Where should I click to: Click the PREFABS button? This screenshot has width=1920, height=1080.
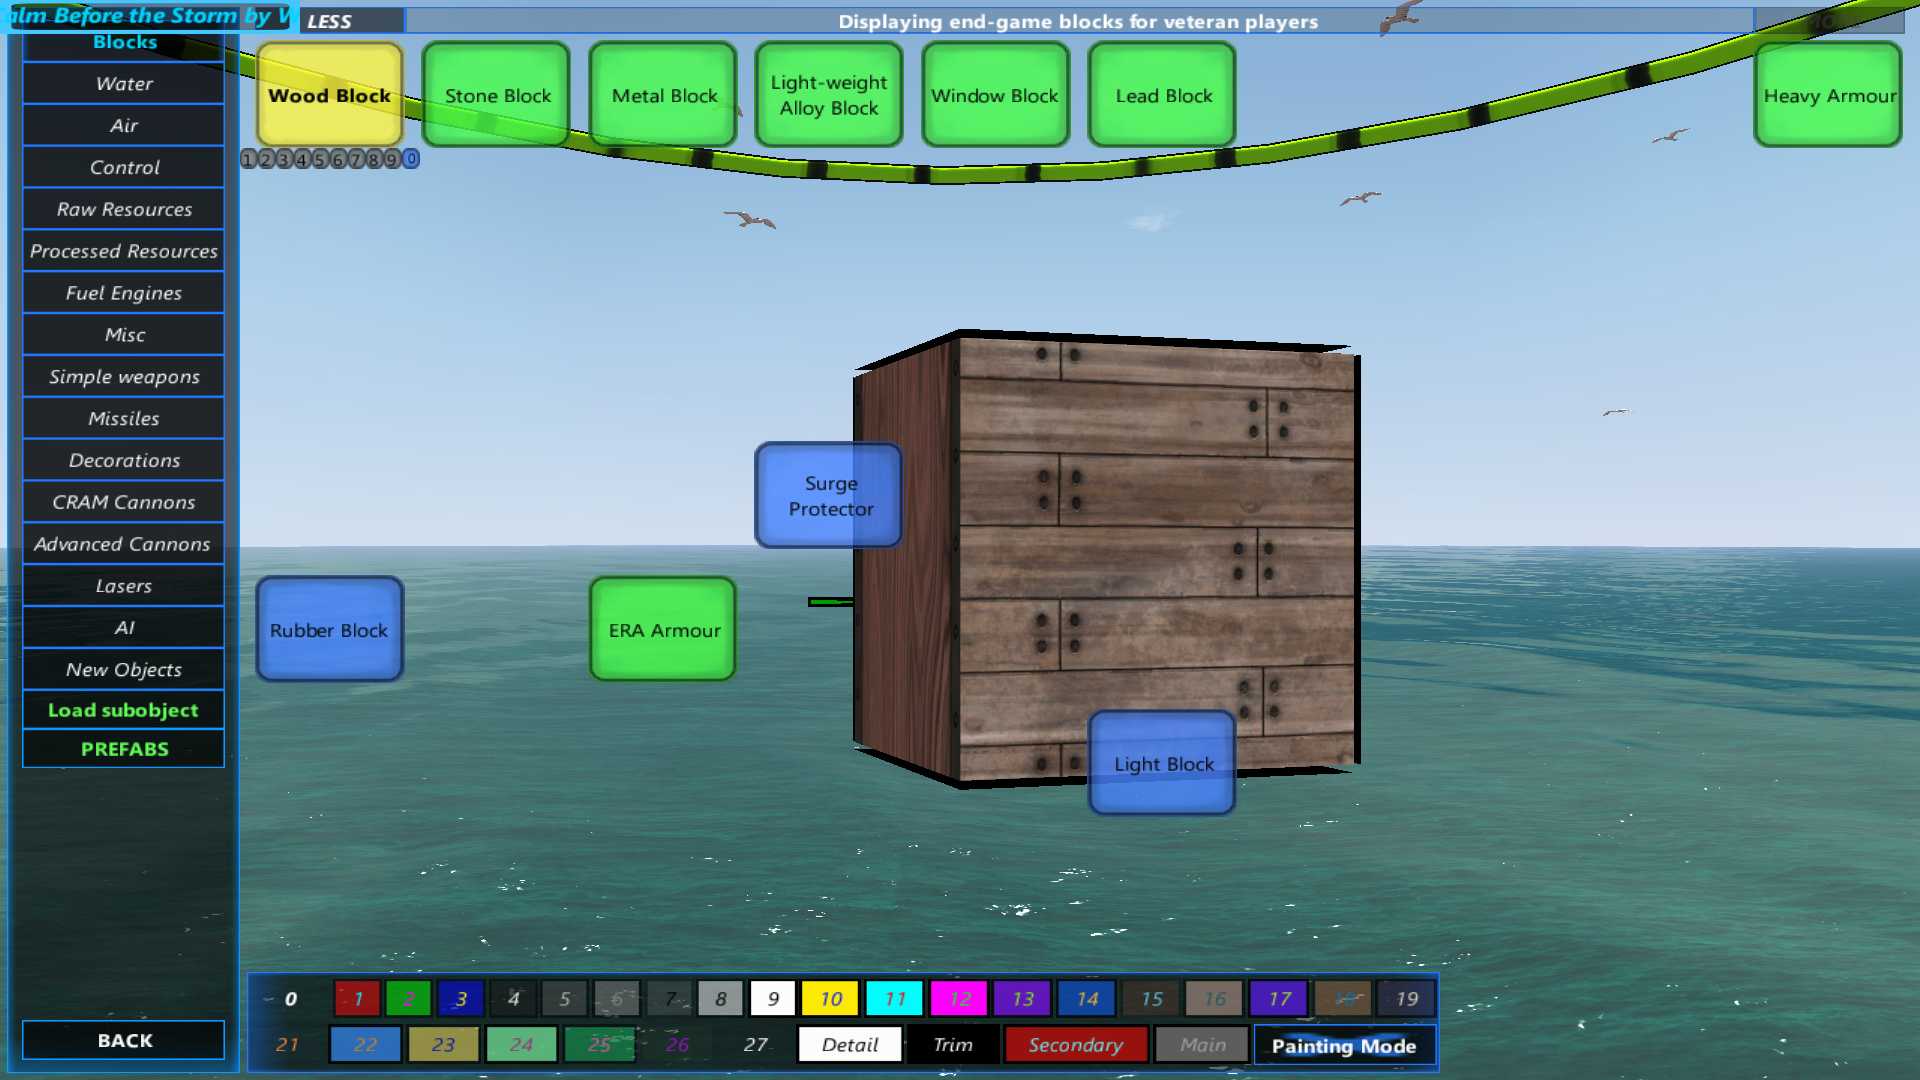click(123, 749)
